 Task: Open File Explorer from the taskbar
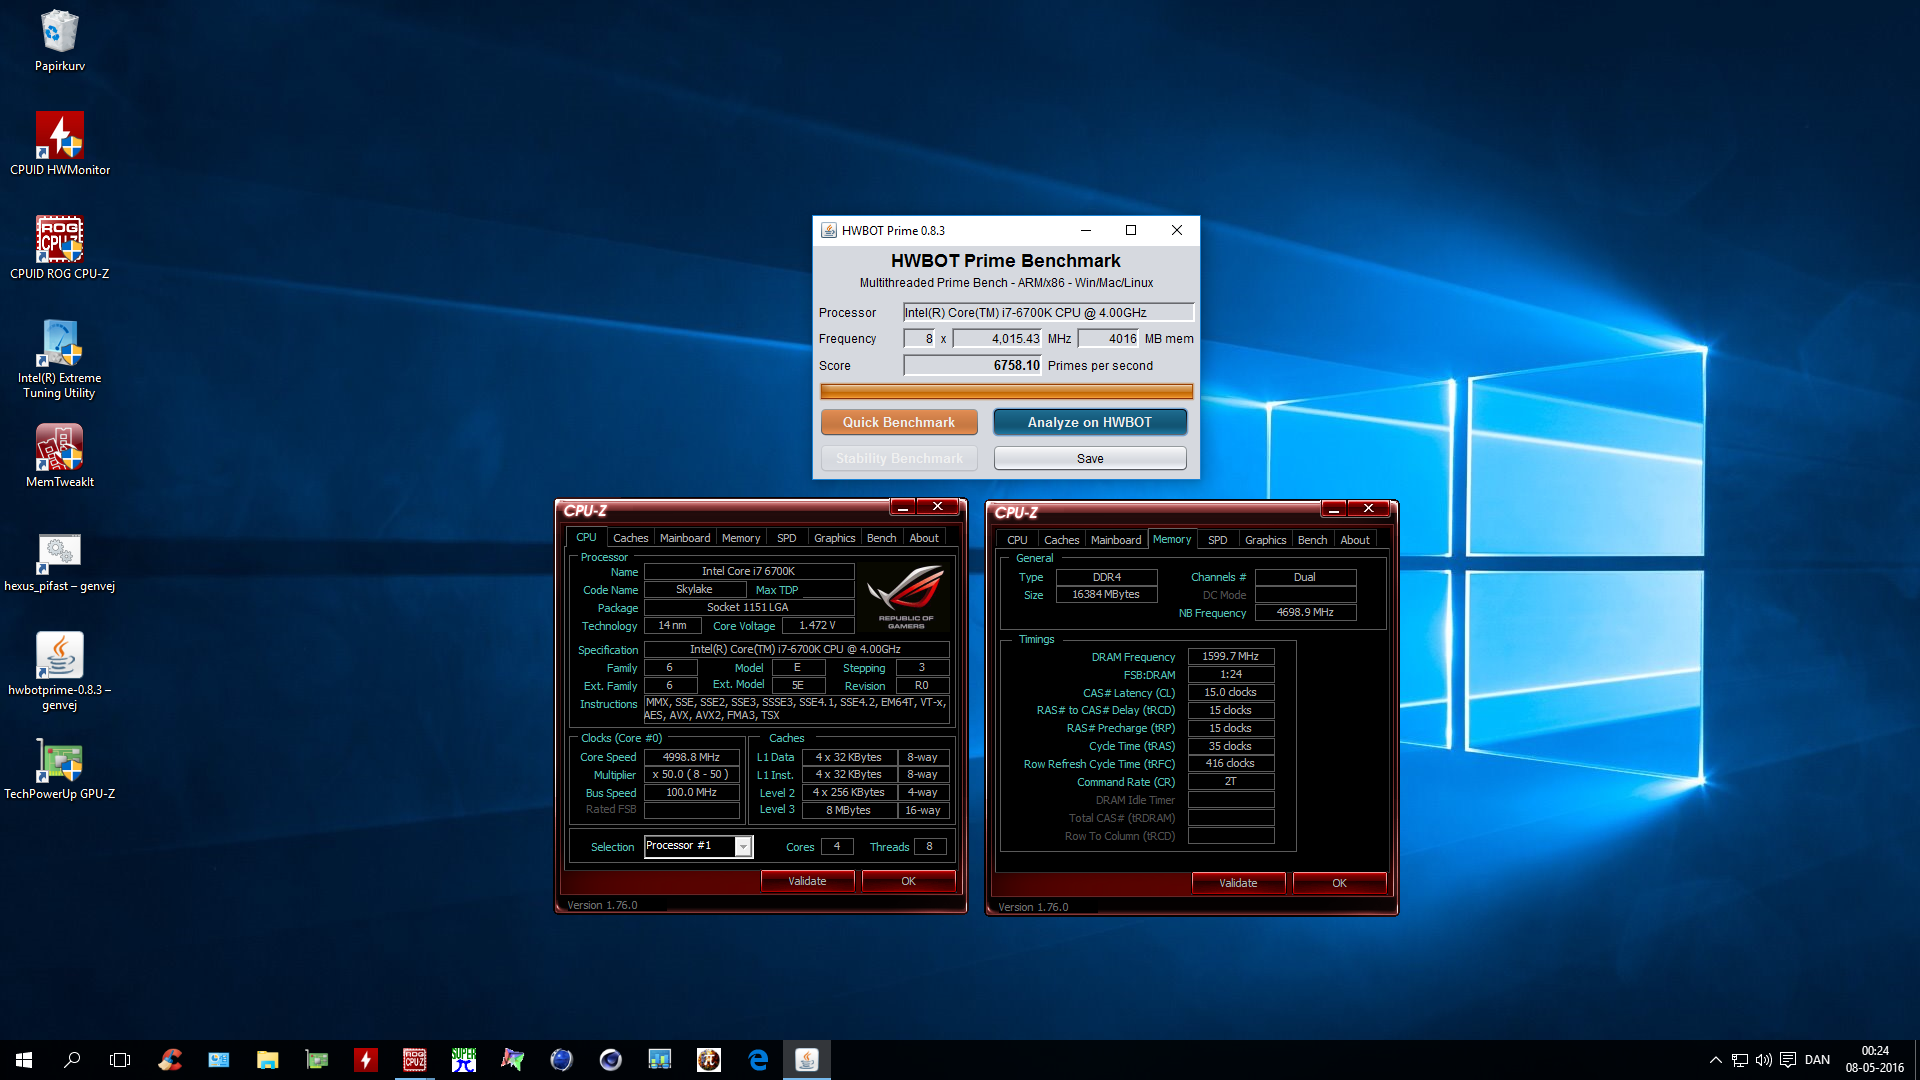click(267, 1060)
